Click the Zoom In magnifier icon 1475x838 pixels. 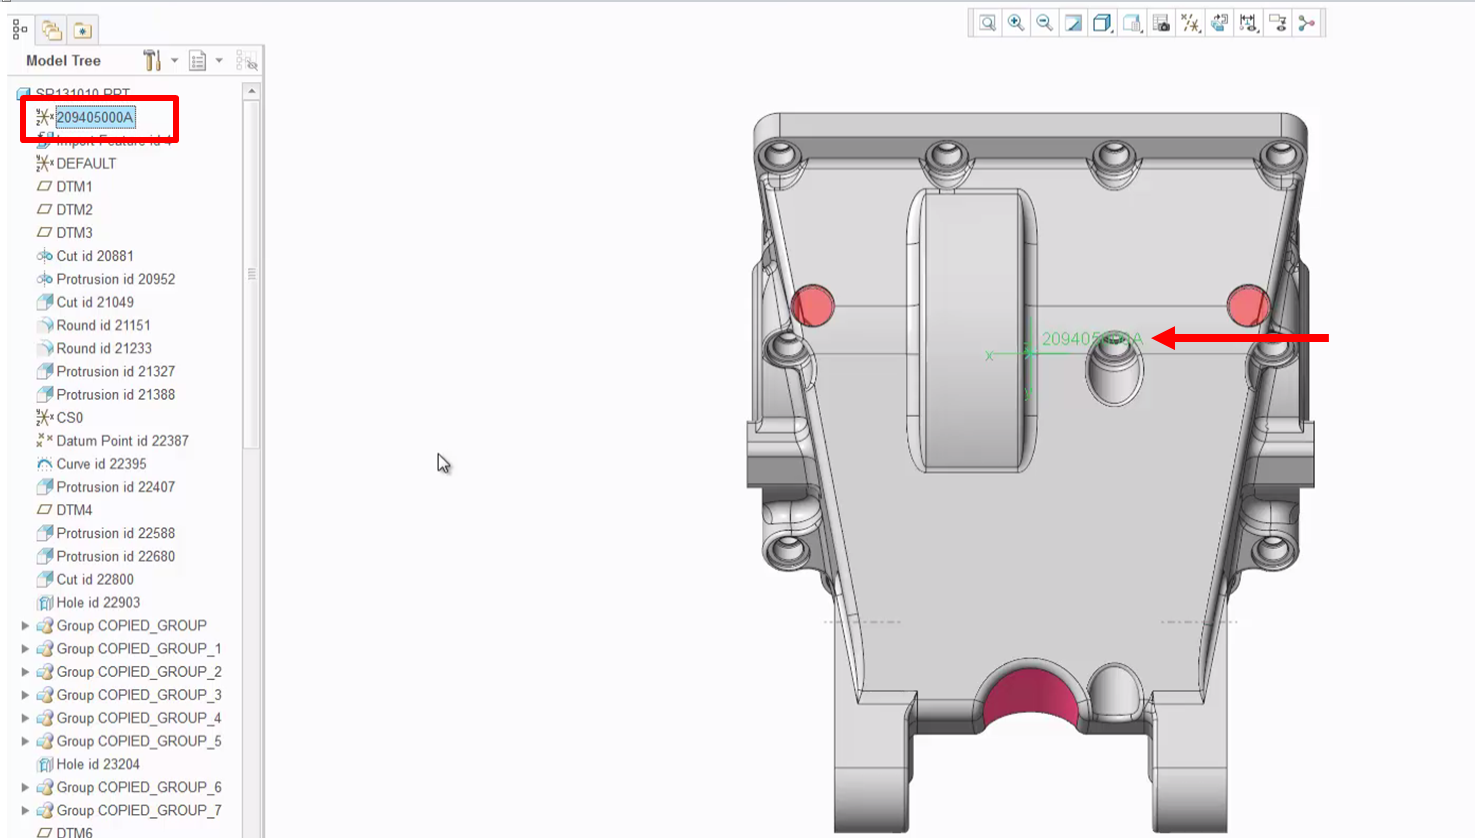[x=1016, y=23]
